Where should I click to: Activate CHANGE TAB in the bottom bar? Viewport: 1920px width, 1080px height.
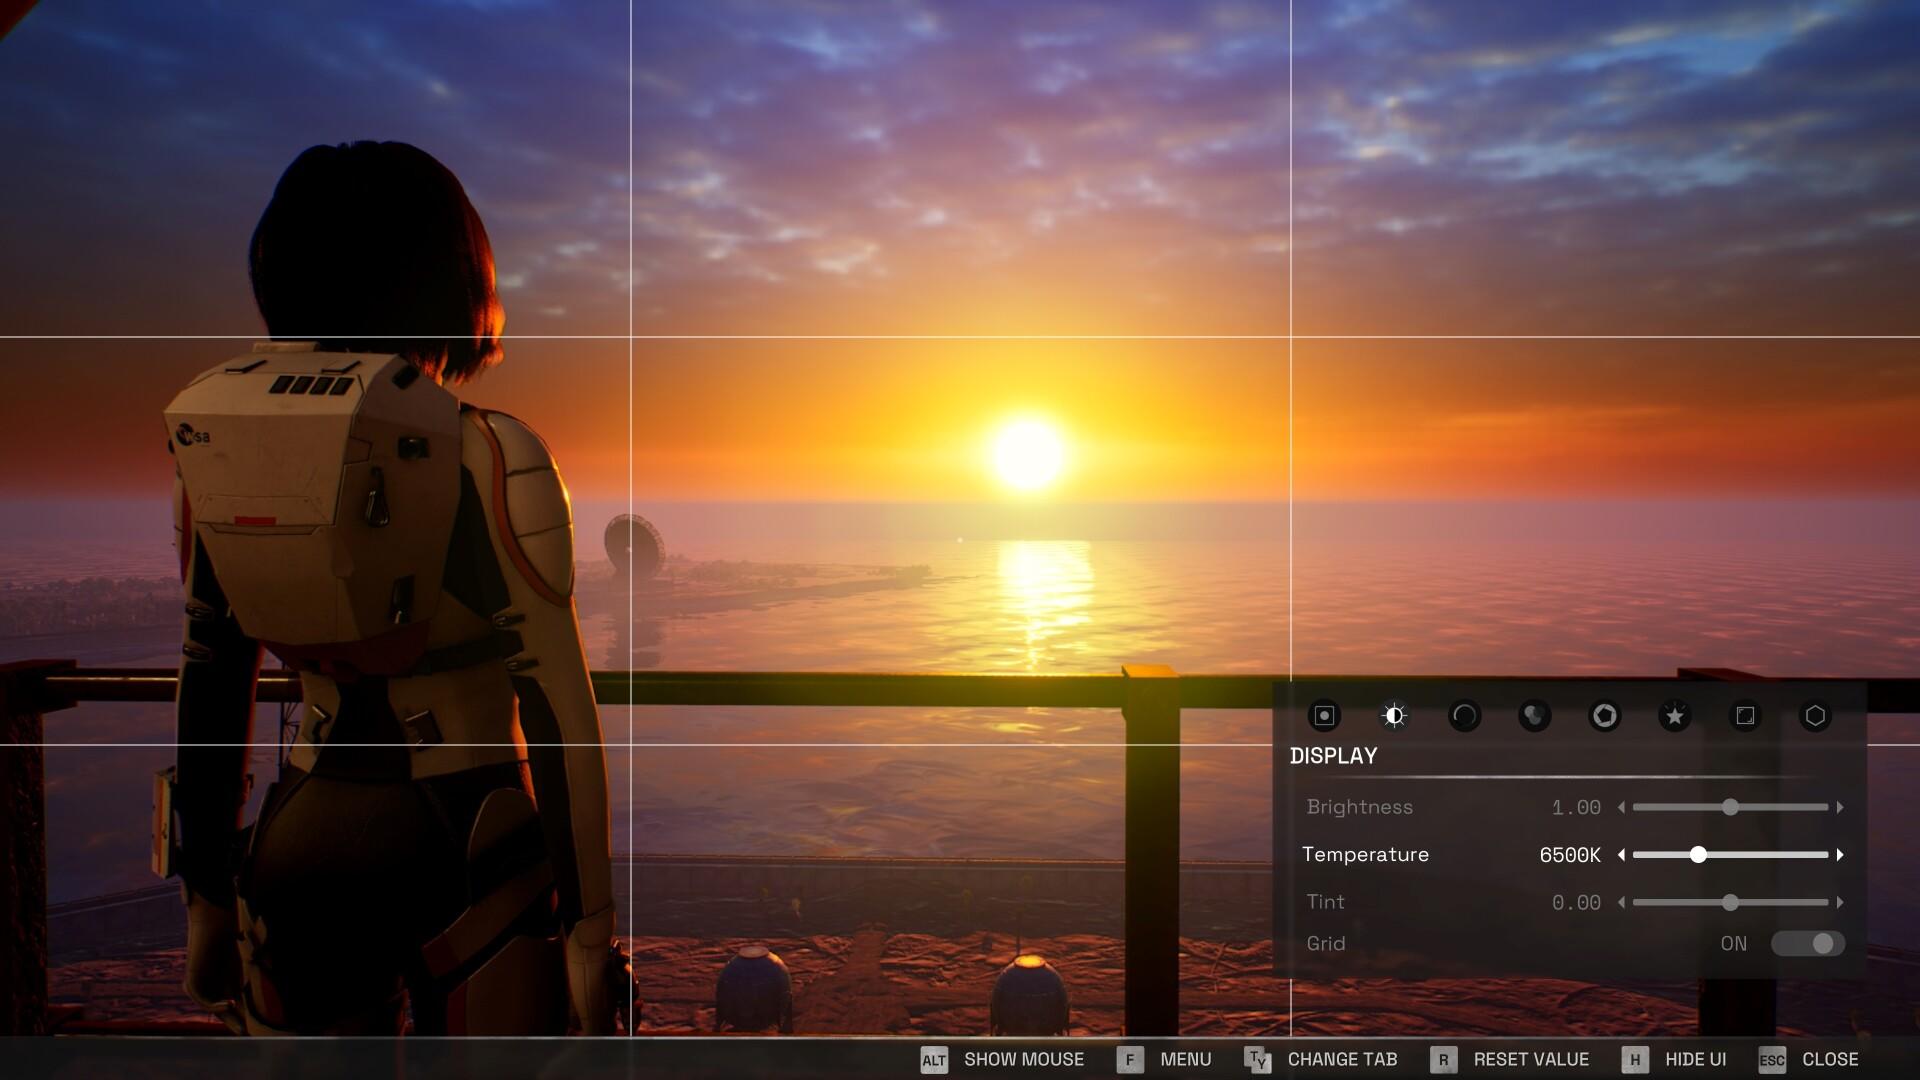point(1343,1059)
